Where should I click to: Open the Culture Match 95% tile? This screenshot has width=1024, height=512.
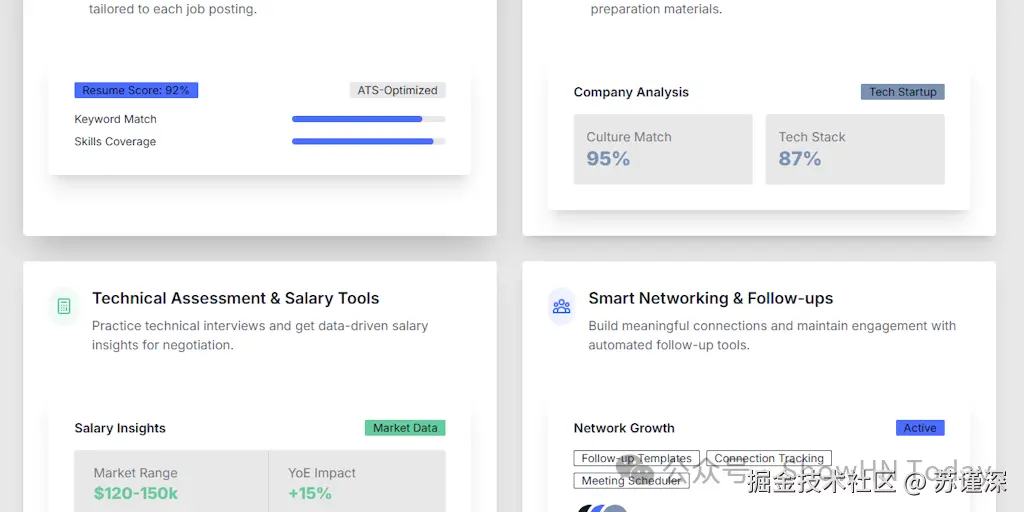point(662,149)
